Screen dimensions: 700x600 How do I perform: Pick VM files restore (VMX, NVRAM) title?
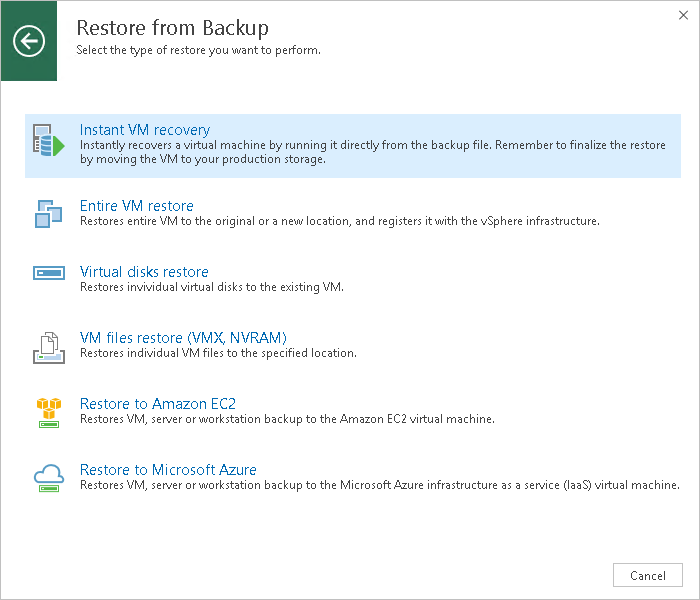tap(183, 338)
